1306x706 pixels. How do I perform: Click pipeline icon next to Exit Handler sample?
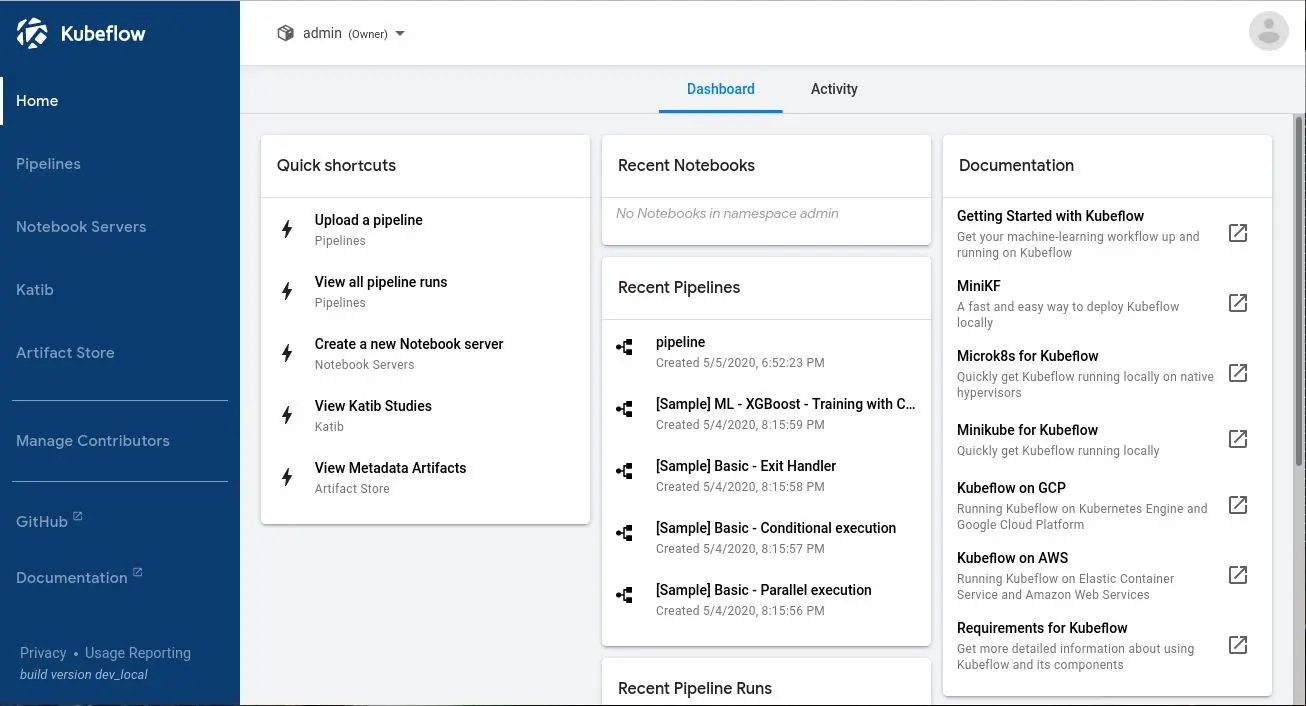coord(625,471)
